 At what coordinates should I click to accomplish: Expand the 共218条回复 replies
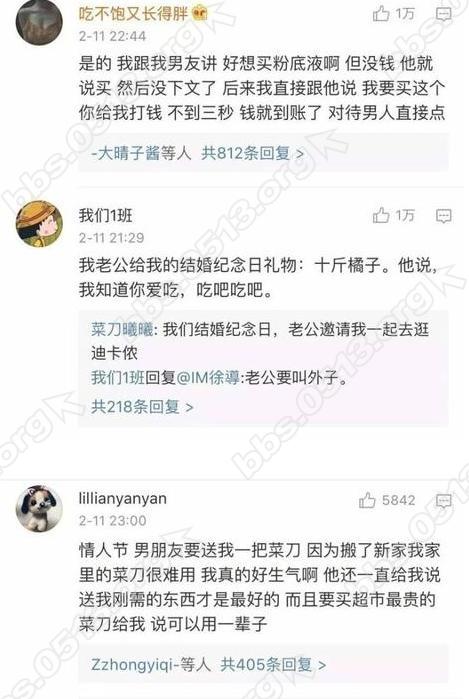coord(142,407)
